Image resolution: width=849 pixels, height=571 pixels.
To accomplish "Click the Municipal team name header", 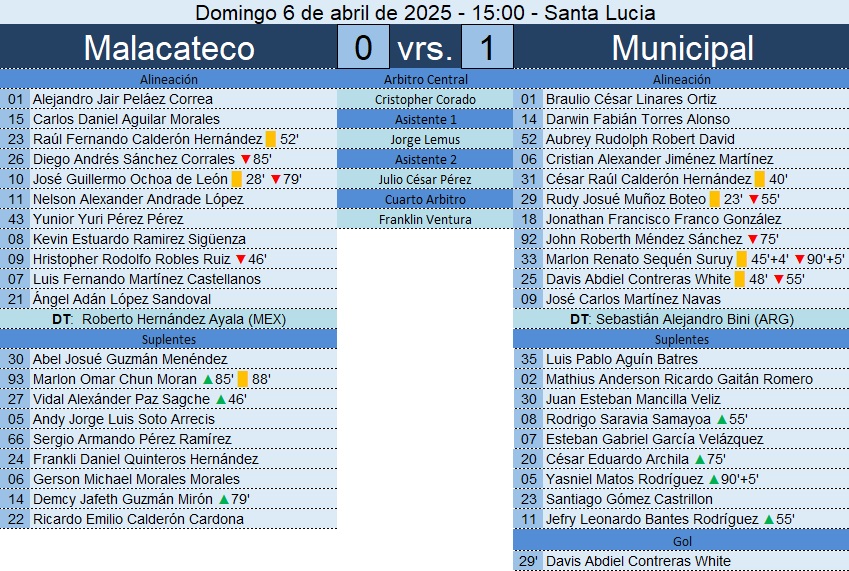I will click(682, 48).
